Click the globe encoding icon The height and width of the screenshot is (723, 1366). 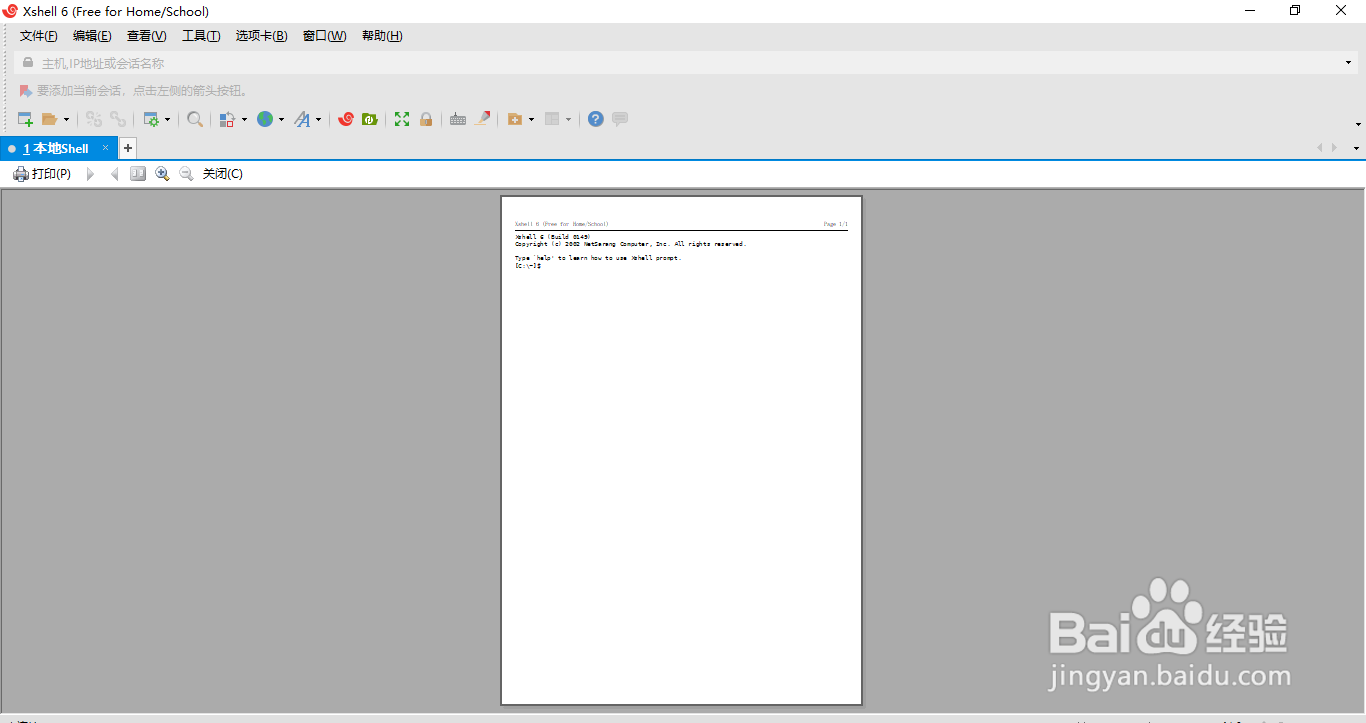click(265, 119)
